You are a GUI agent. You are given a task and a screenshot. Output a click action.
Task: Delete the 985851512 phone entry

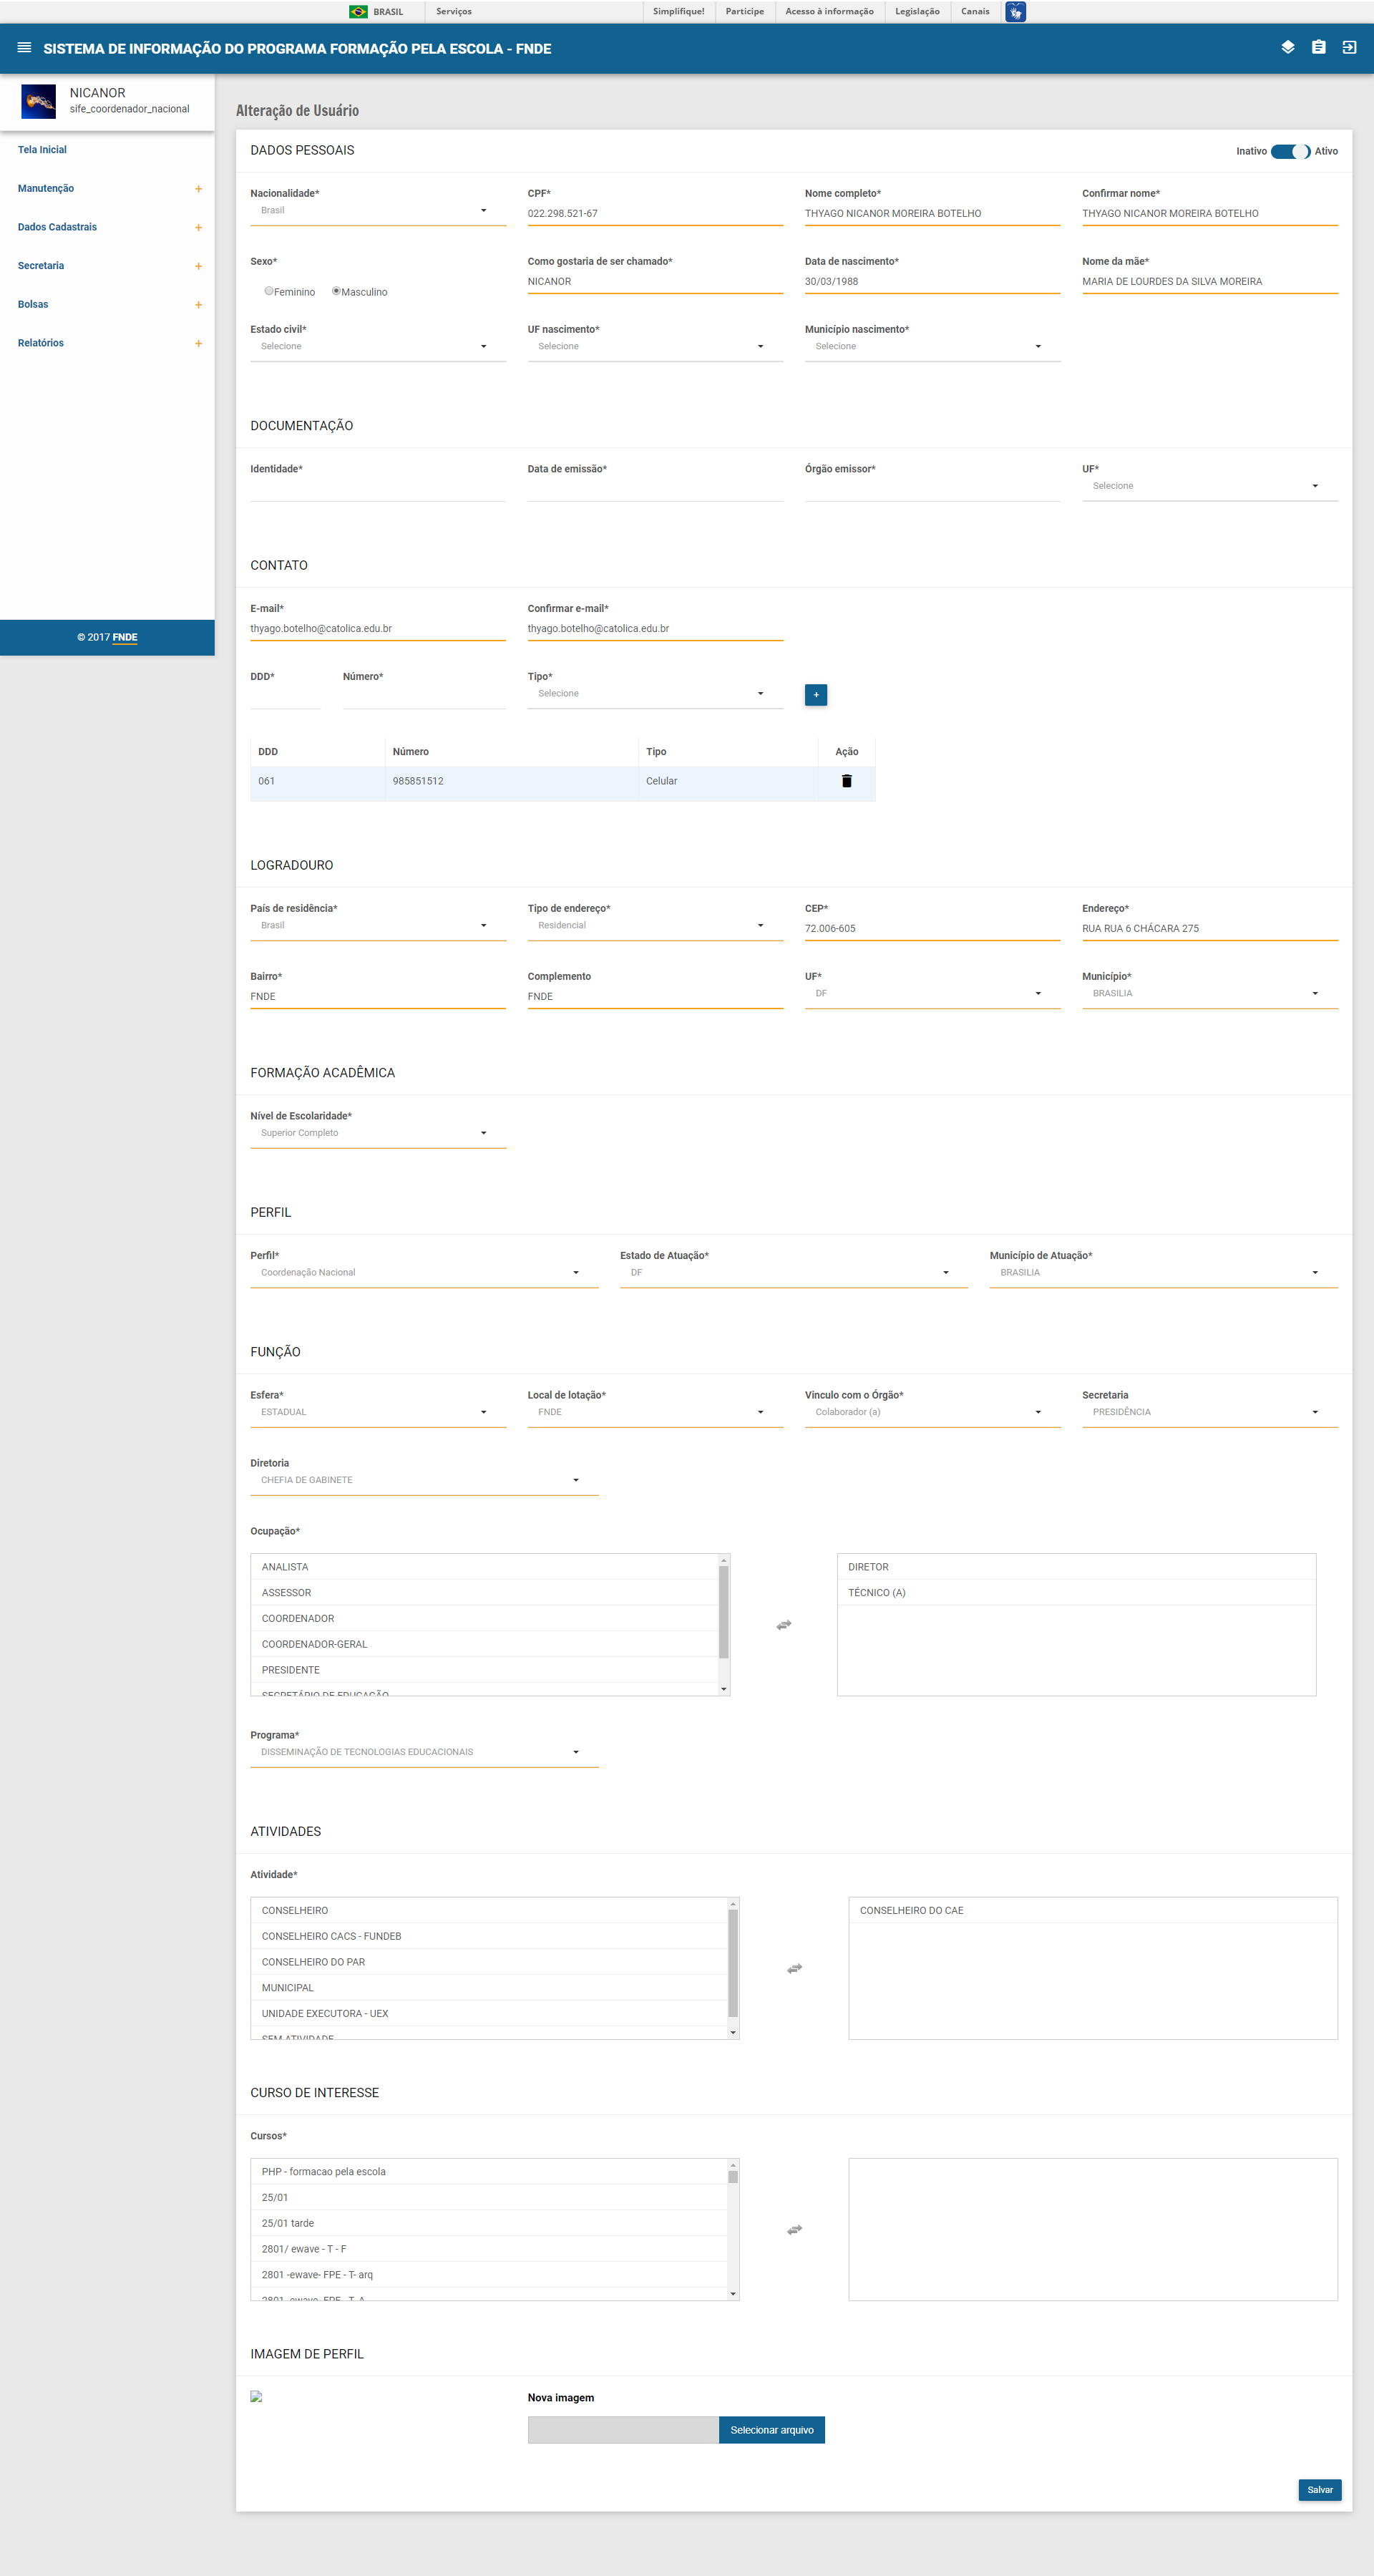(x=846, y=781)
